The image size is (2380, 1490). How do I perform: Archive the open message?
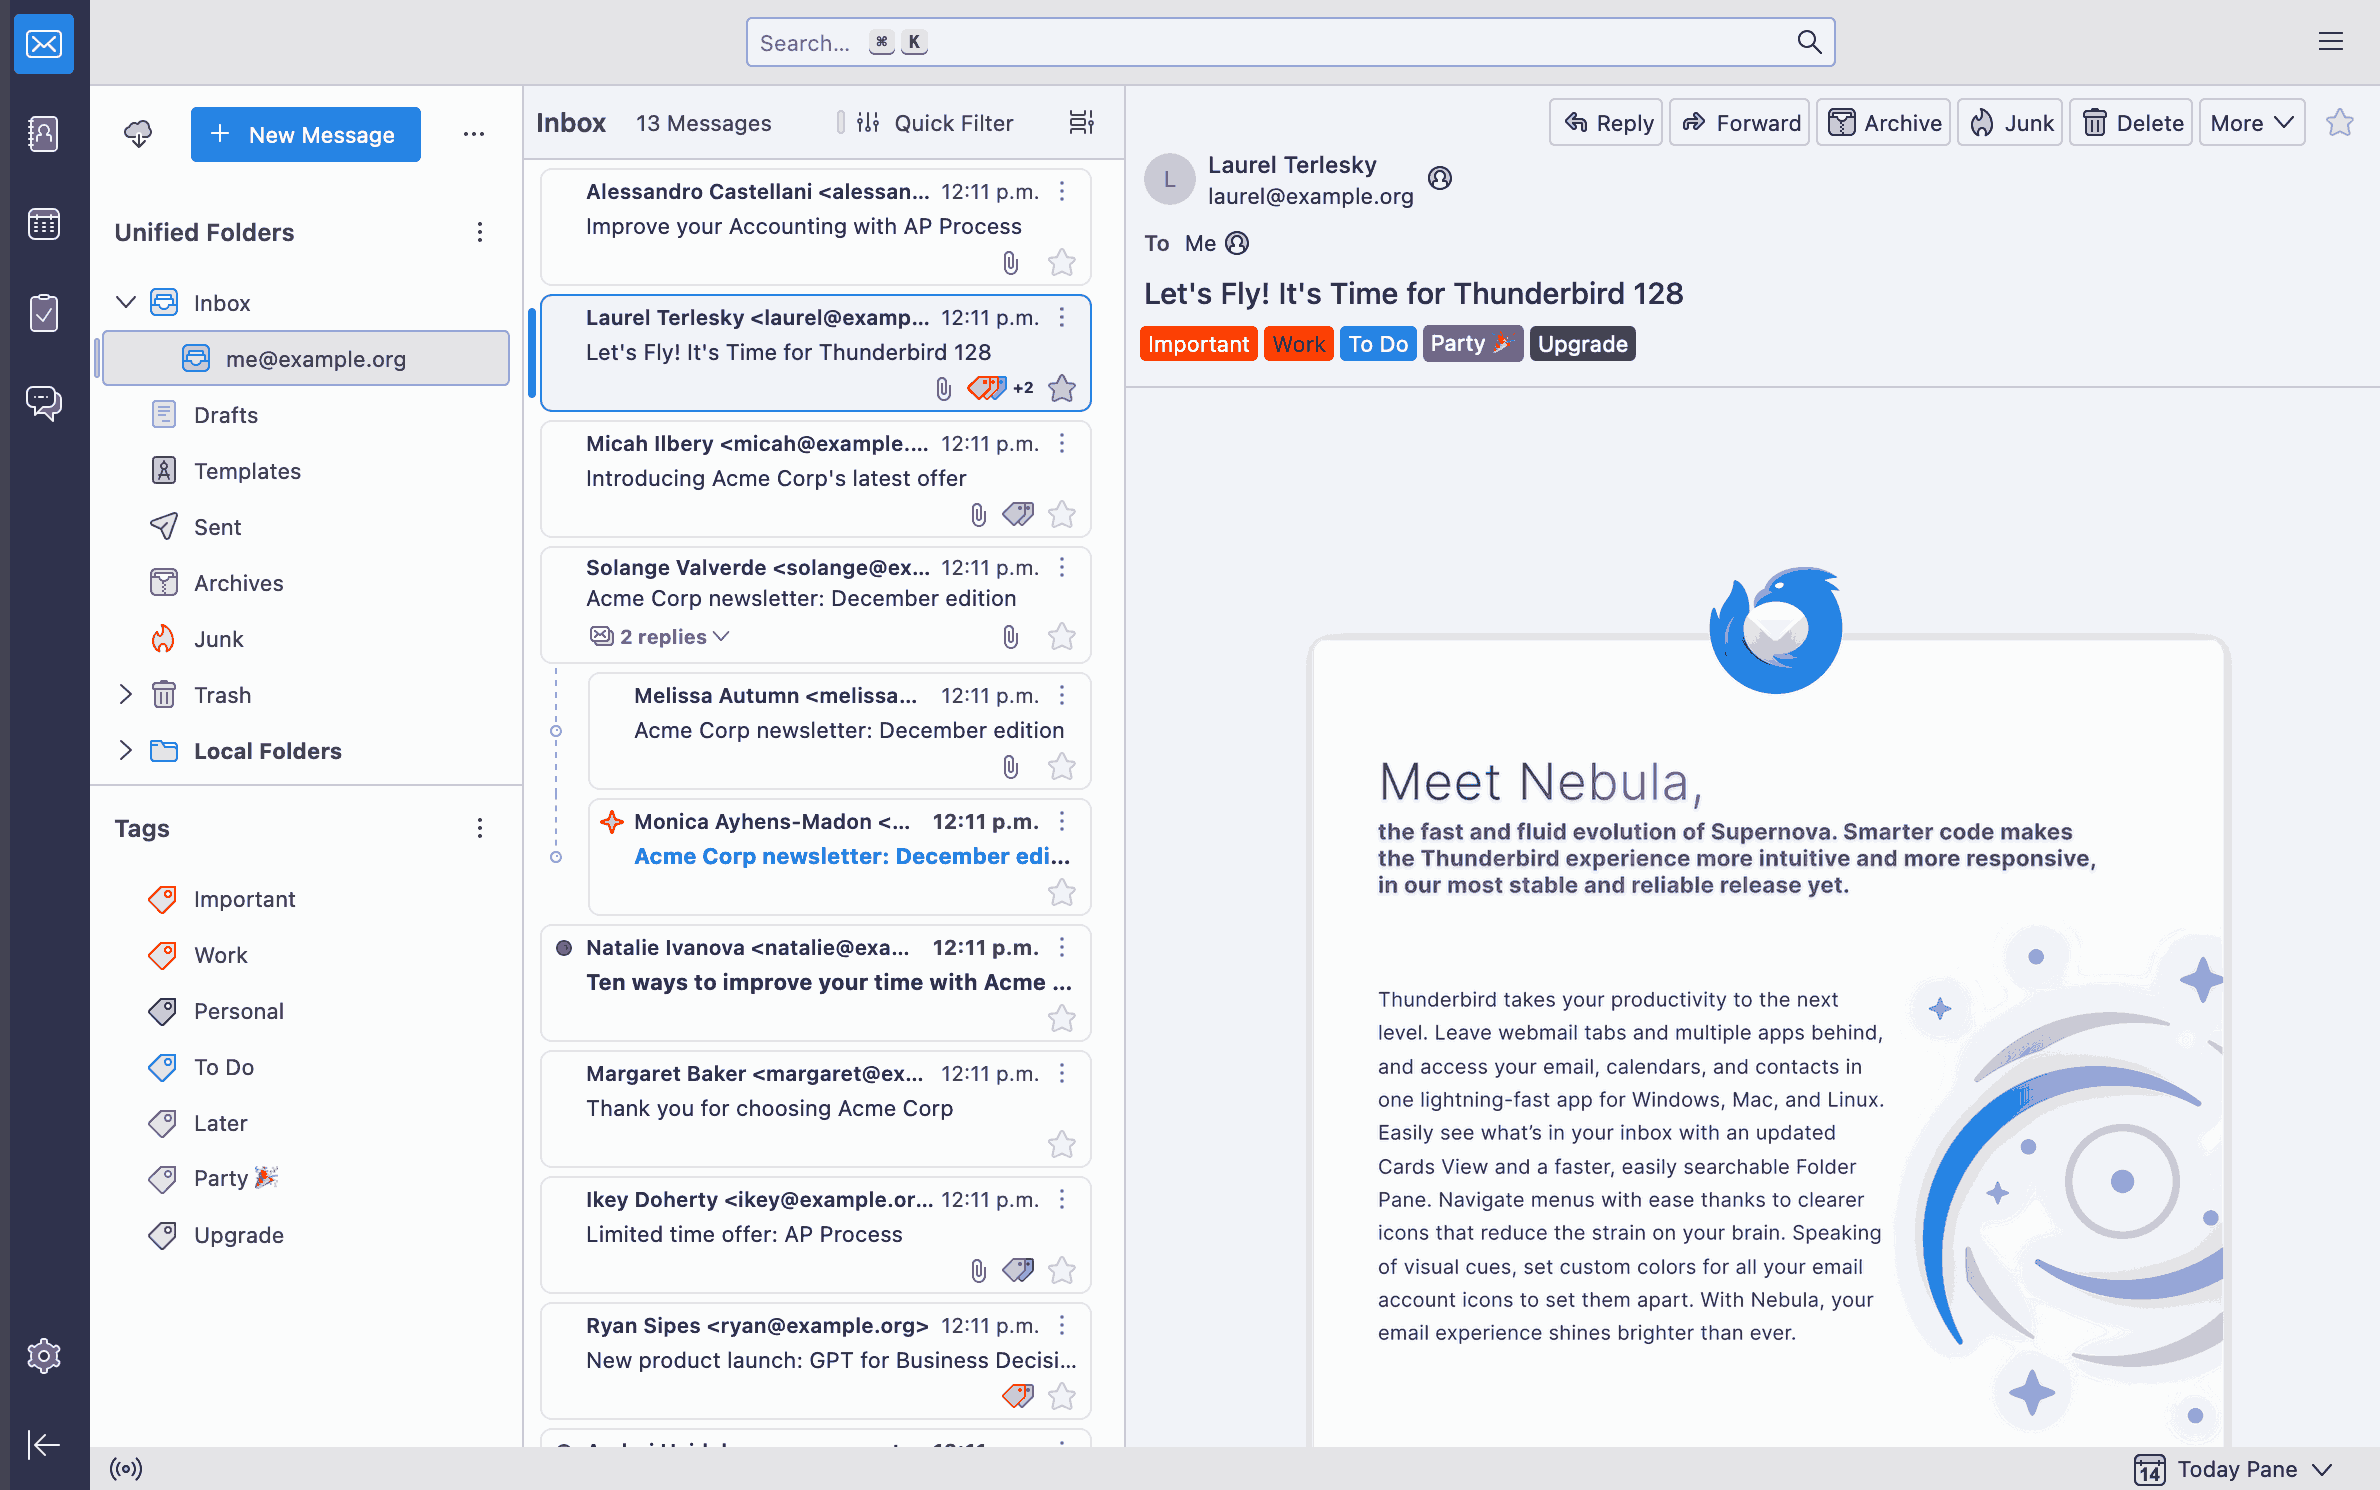1884,123
